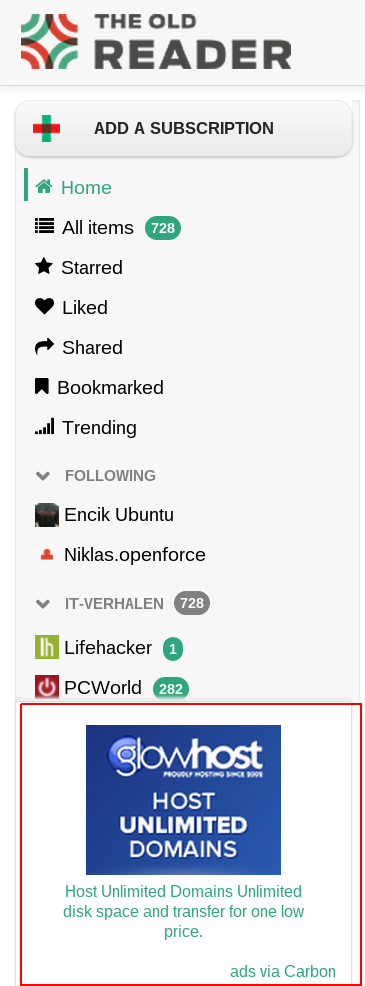Open All items list icon
This screenshot has height=986, width=365.
point(44,226)
